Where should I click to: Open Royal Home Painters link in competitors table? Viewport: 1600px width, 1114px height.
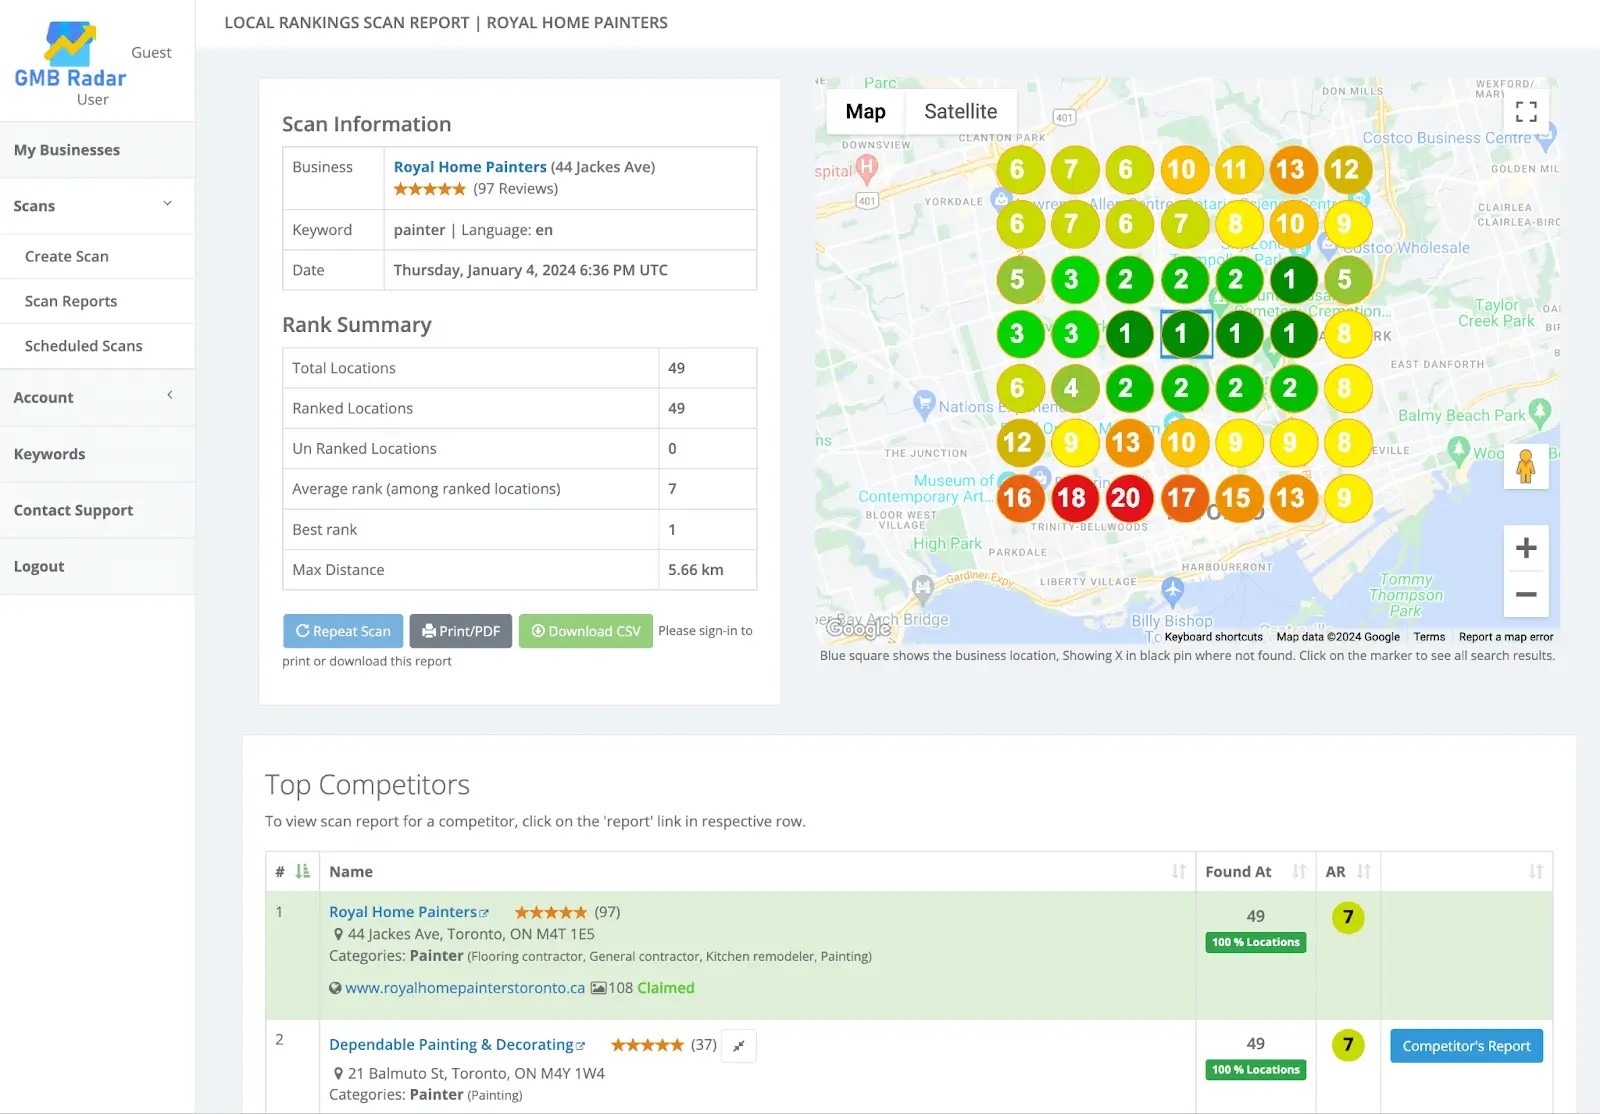pos(403,912)
